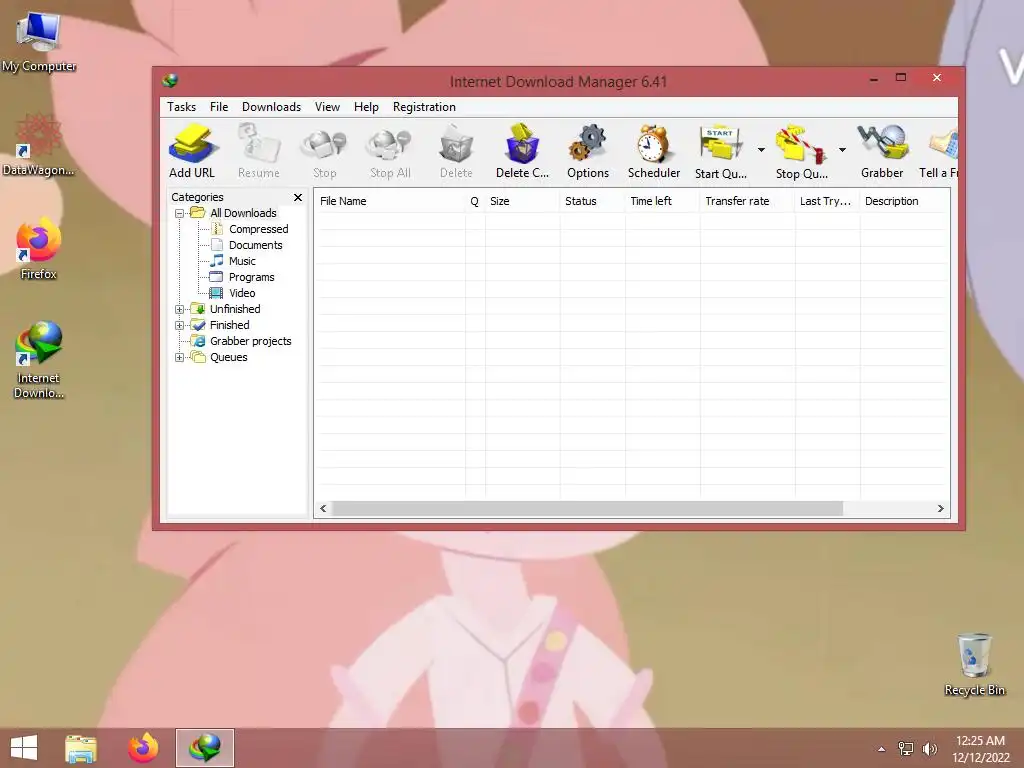Click the Delete Completed toolbar icon
This screenshot has width=1024, height=768.
522,152
